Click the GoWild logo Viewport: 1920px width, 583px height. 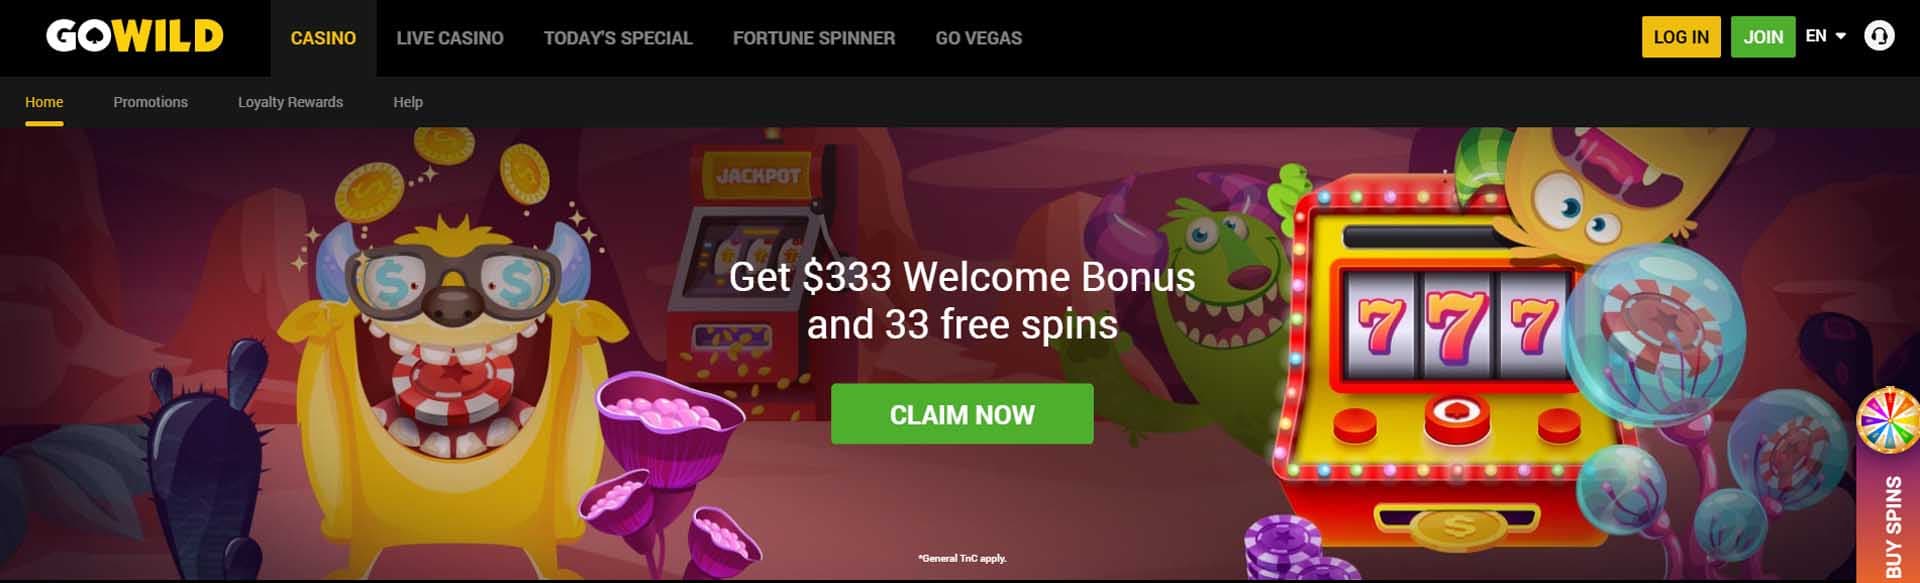click(x=134, y=37)
